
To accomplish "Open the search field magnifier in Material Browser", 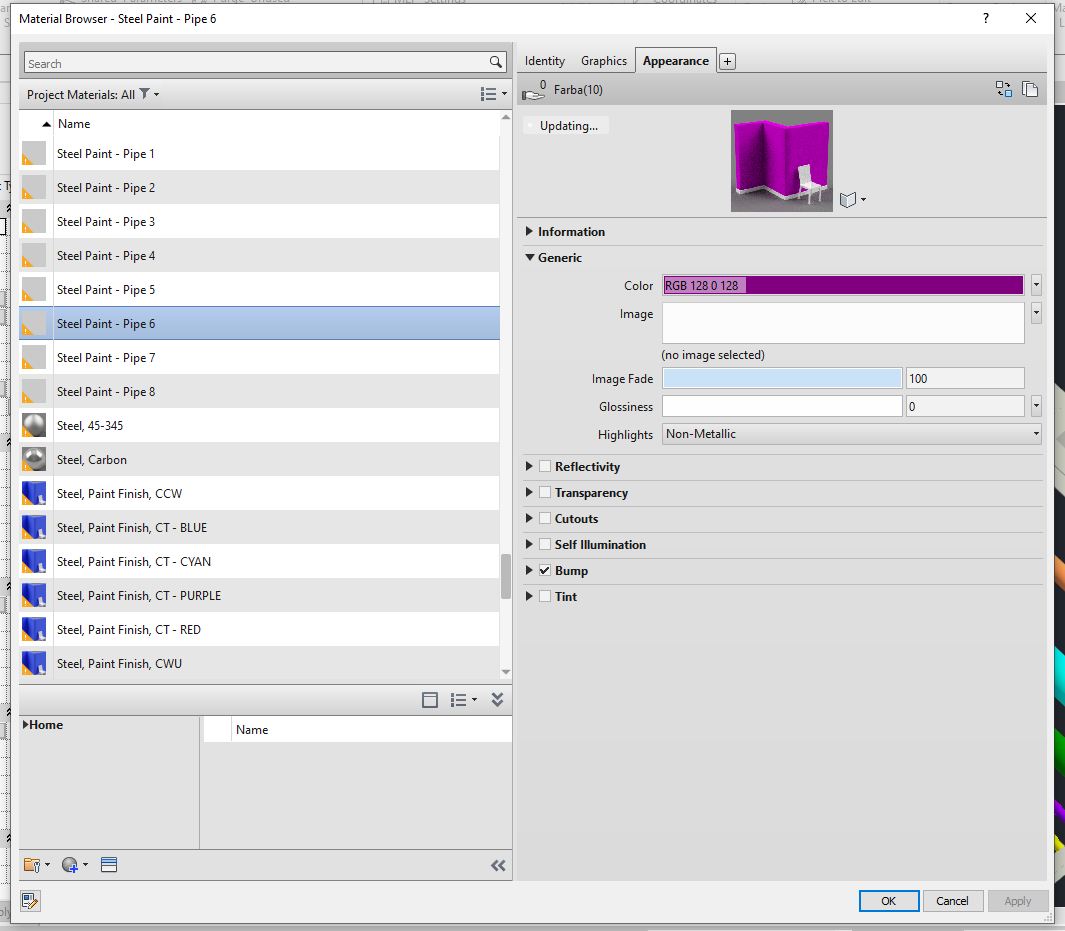I will tap(495, 62).
